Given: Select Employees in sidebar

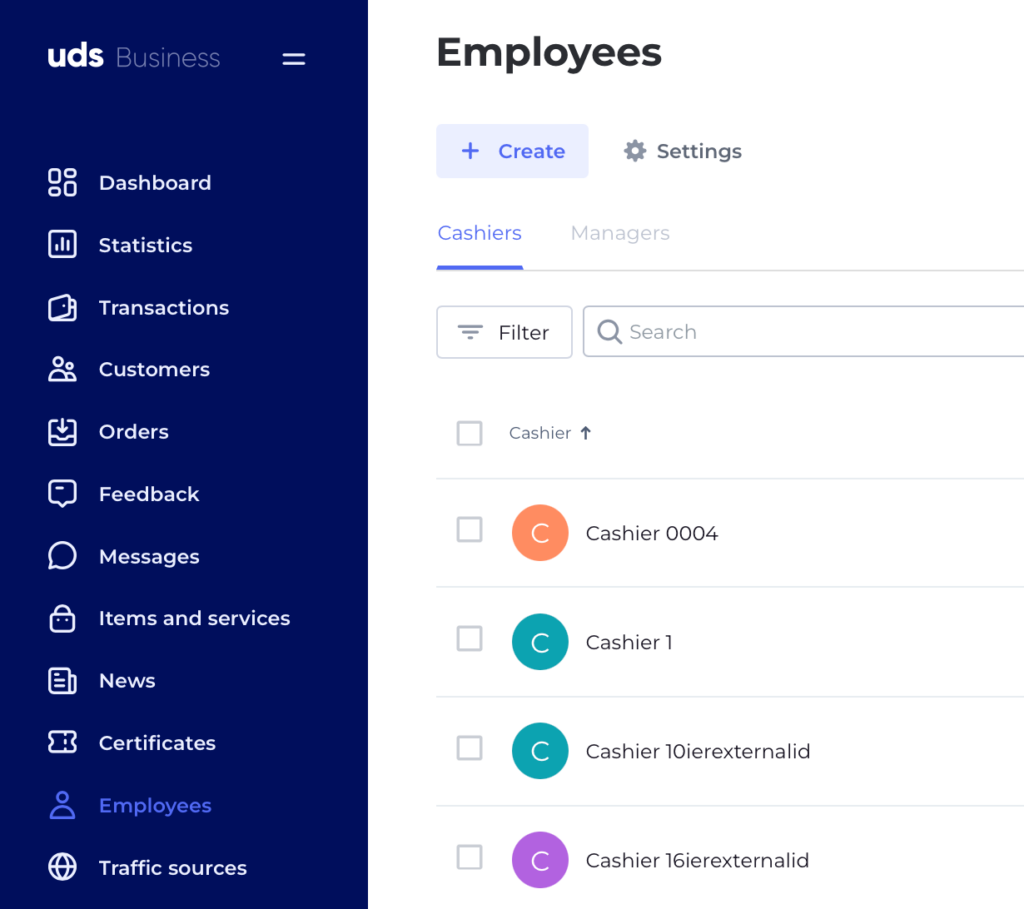Looking at the screenshot, I should [155, 805].
